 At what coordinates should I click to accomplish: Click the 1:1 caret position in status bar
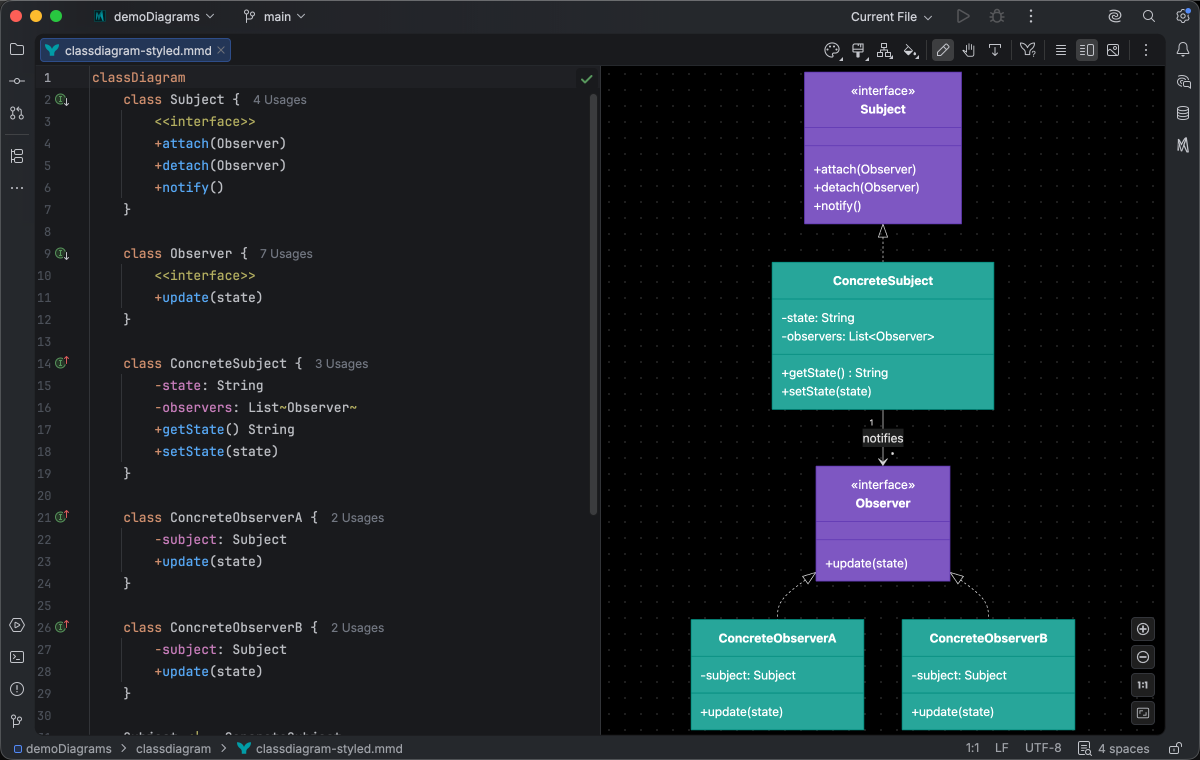(x=972, y=748)
